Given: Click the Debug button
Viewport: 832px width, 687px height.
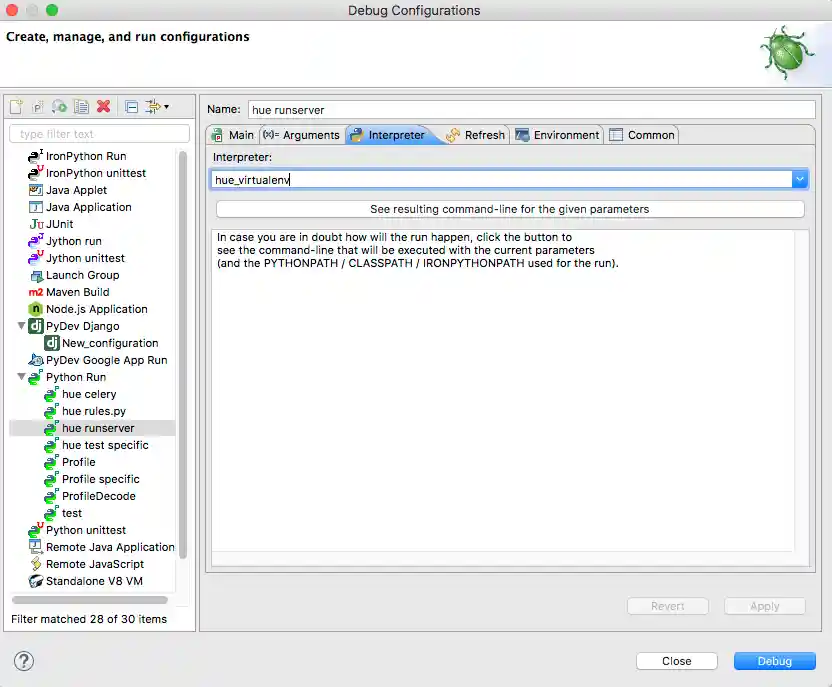Looking at the screenshot, I should (x=775, y=661).
